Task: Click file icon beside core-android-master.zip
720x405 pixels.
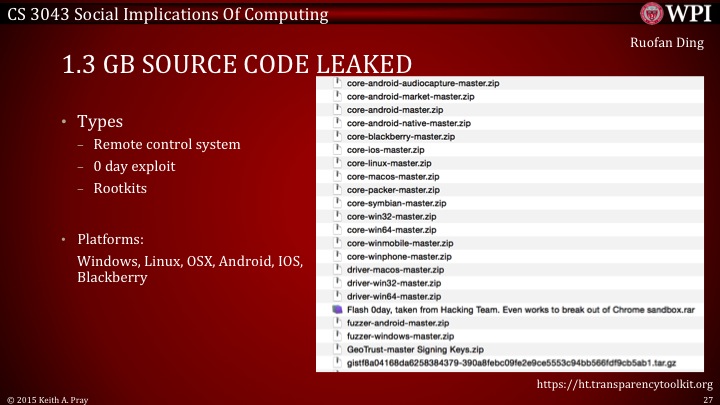Action: (338, 109)
